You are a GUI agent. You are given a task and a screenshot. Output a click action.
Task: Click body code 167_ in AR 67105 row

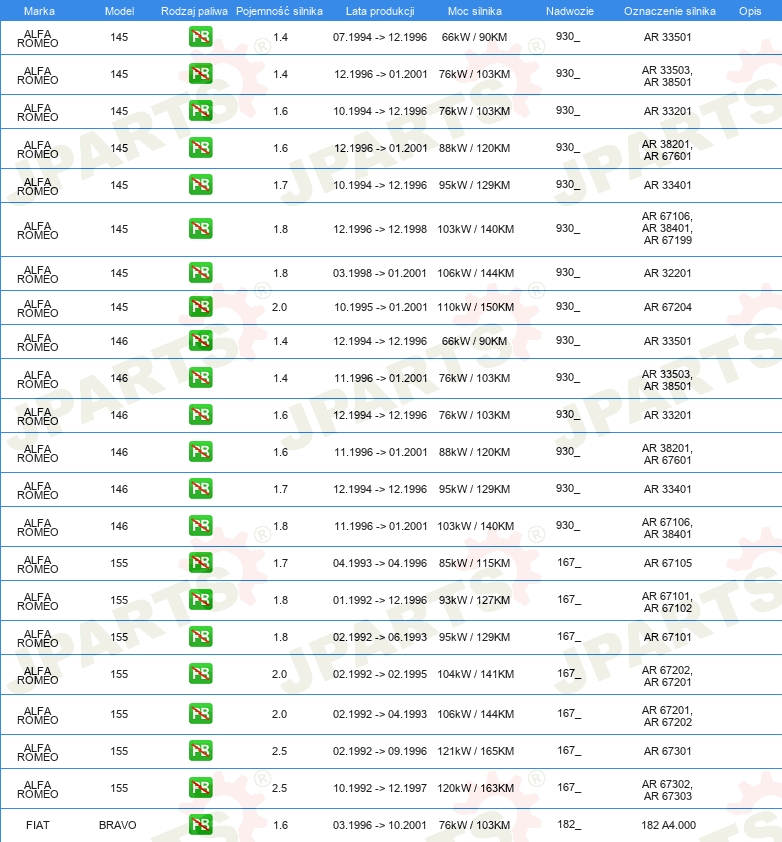coord(568,562)
